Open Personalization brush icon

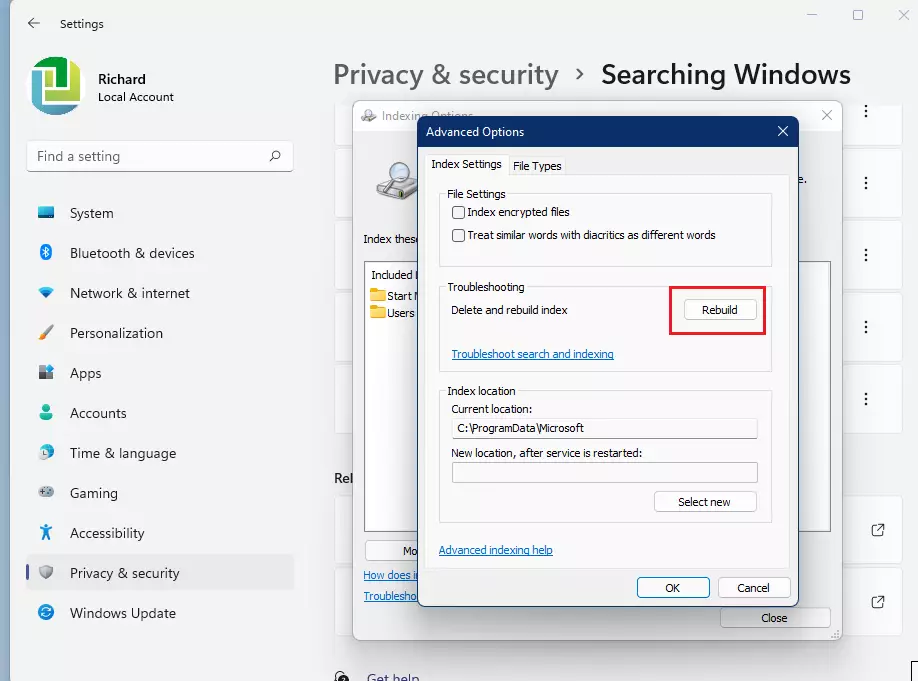46,333
